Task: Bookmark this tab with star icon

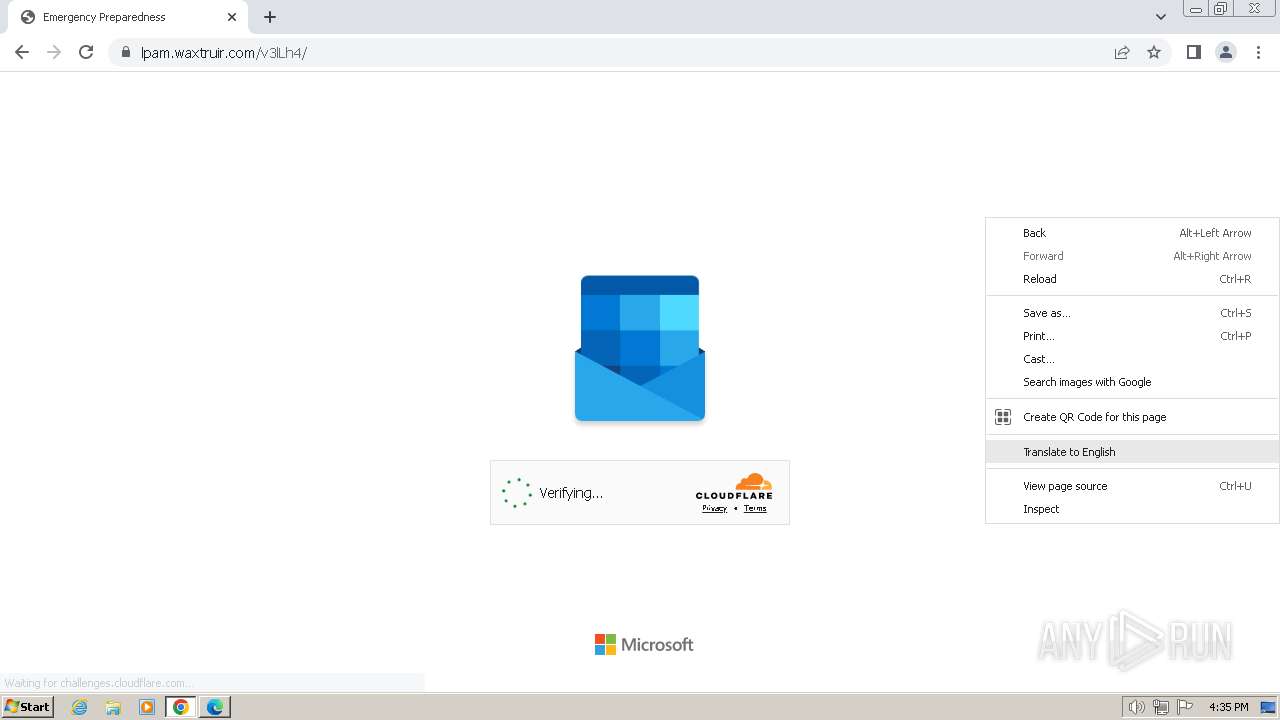Action: tap(1154, 53)
